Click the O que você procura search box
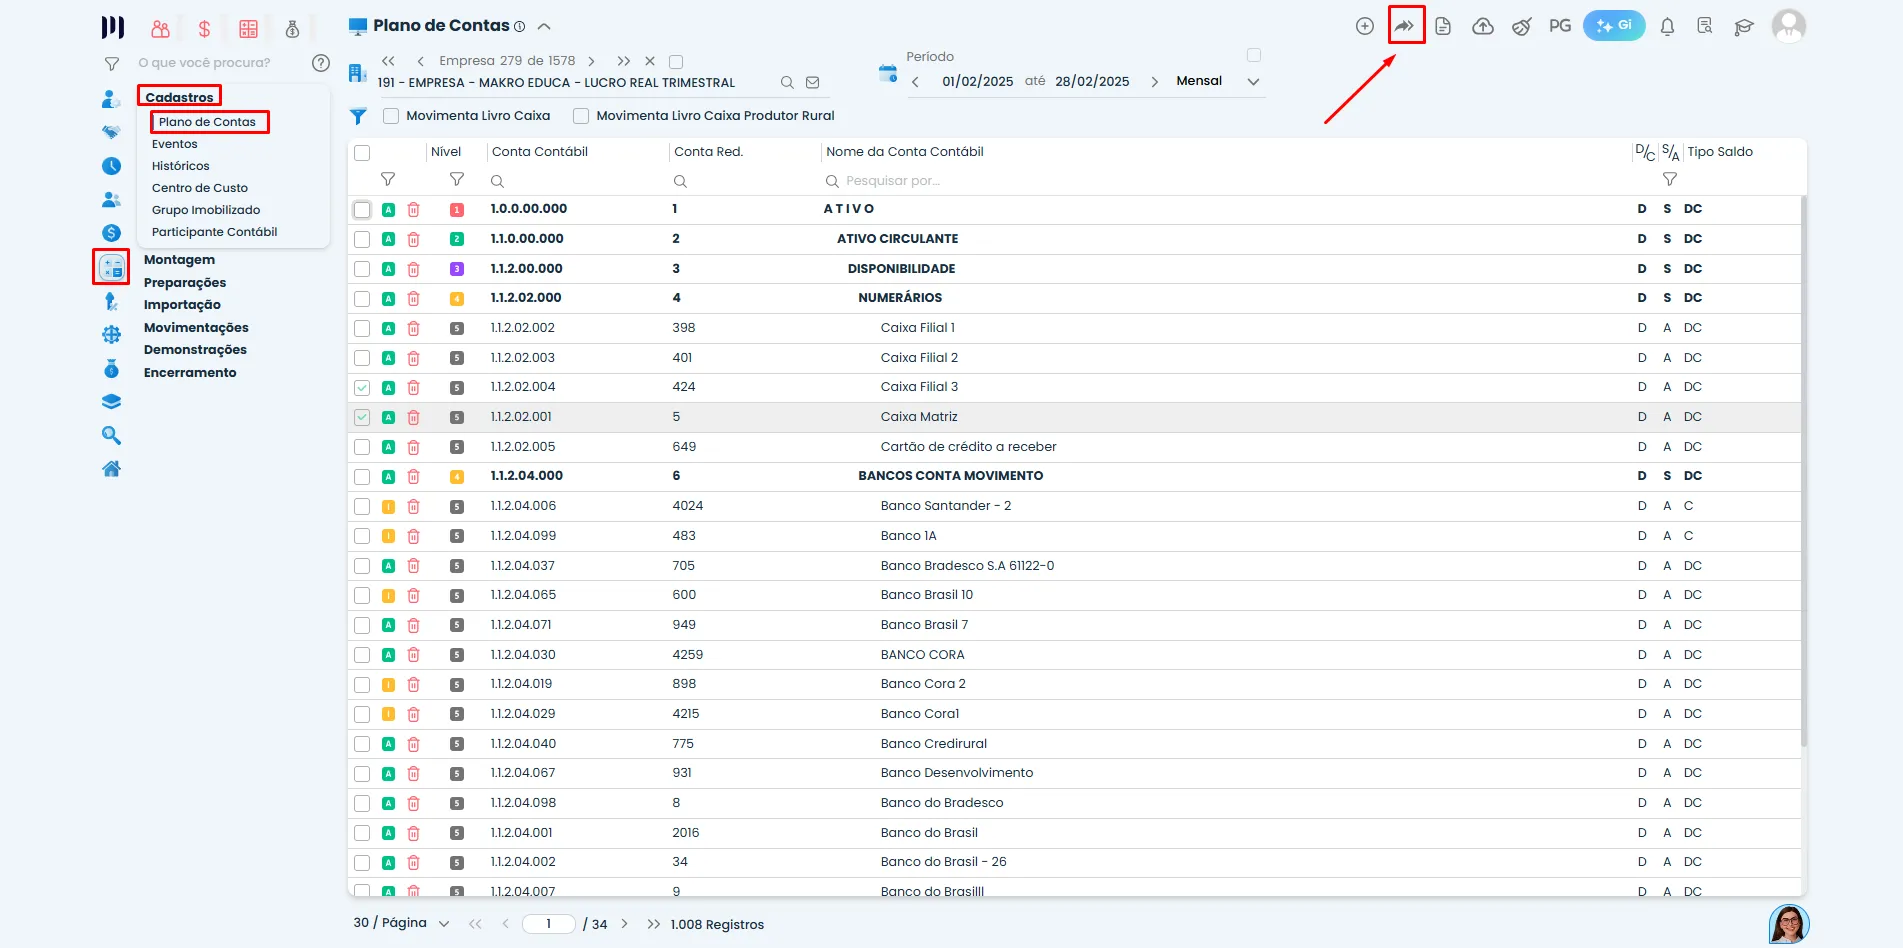Screen dimensions: 1903x948 [x=205, y=63]
